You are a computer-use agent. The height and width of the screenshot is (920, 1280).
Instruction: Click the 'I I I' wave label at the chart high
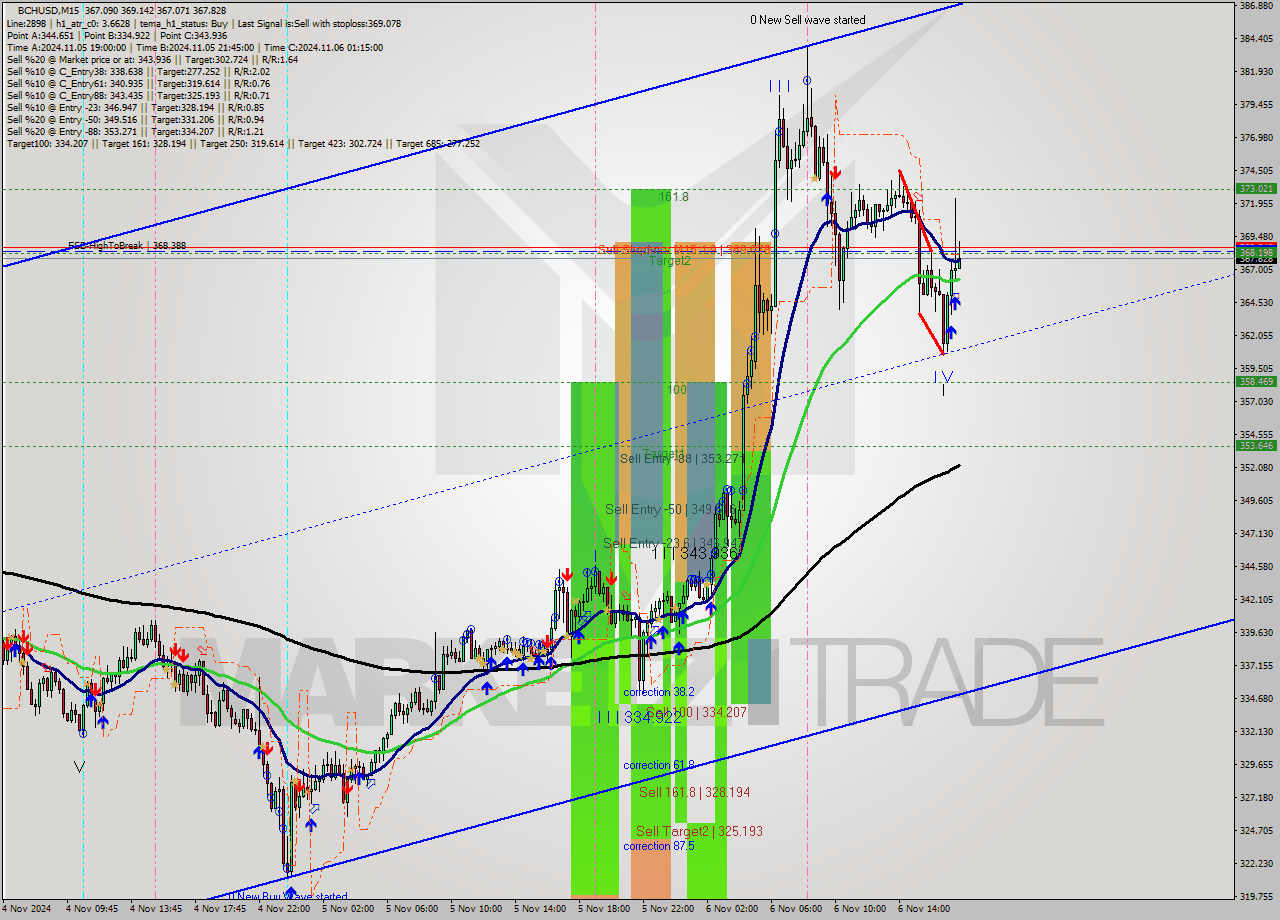[780, 86]
